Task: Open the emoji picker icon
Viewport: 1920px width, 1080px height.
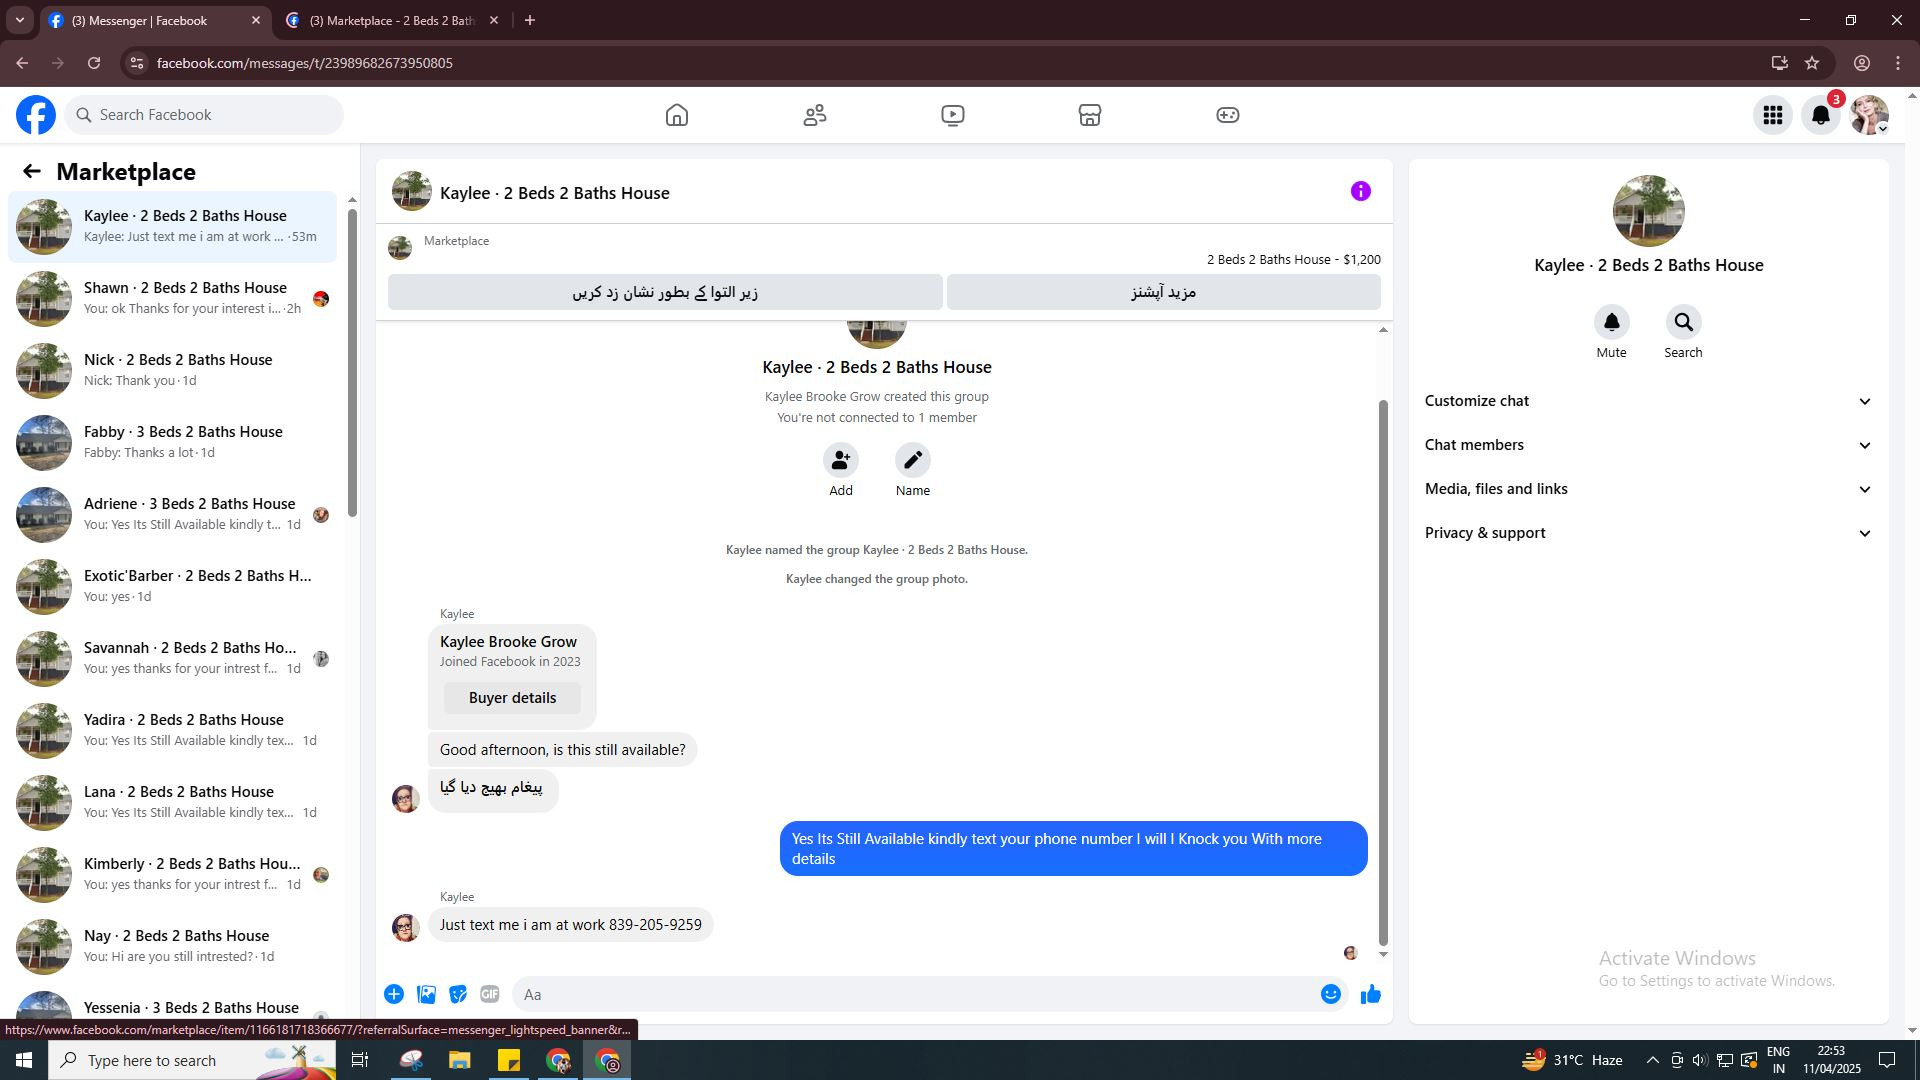Action: (x=1331, y=994)
